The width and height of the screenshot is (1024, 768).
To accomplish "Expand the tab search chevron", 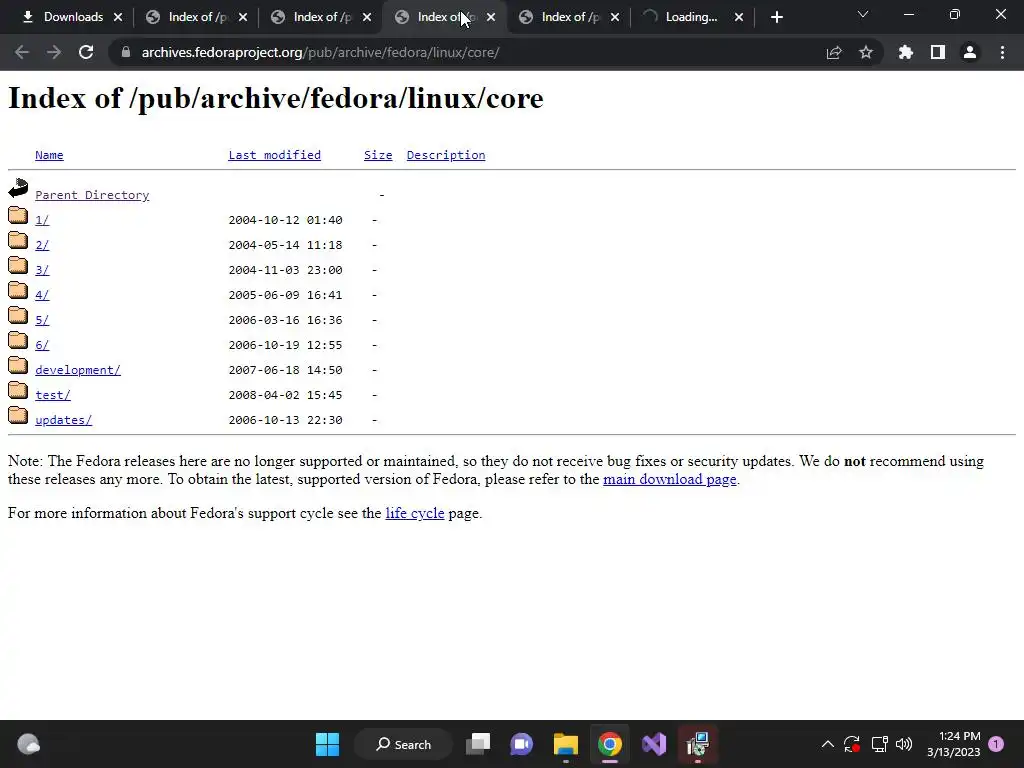I will point(863,14).
